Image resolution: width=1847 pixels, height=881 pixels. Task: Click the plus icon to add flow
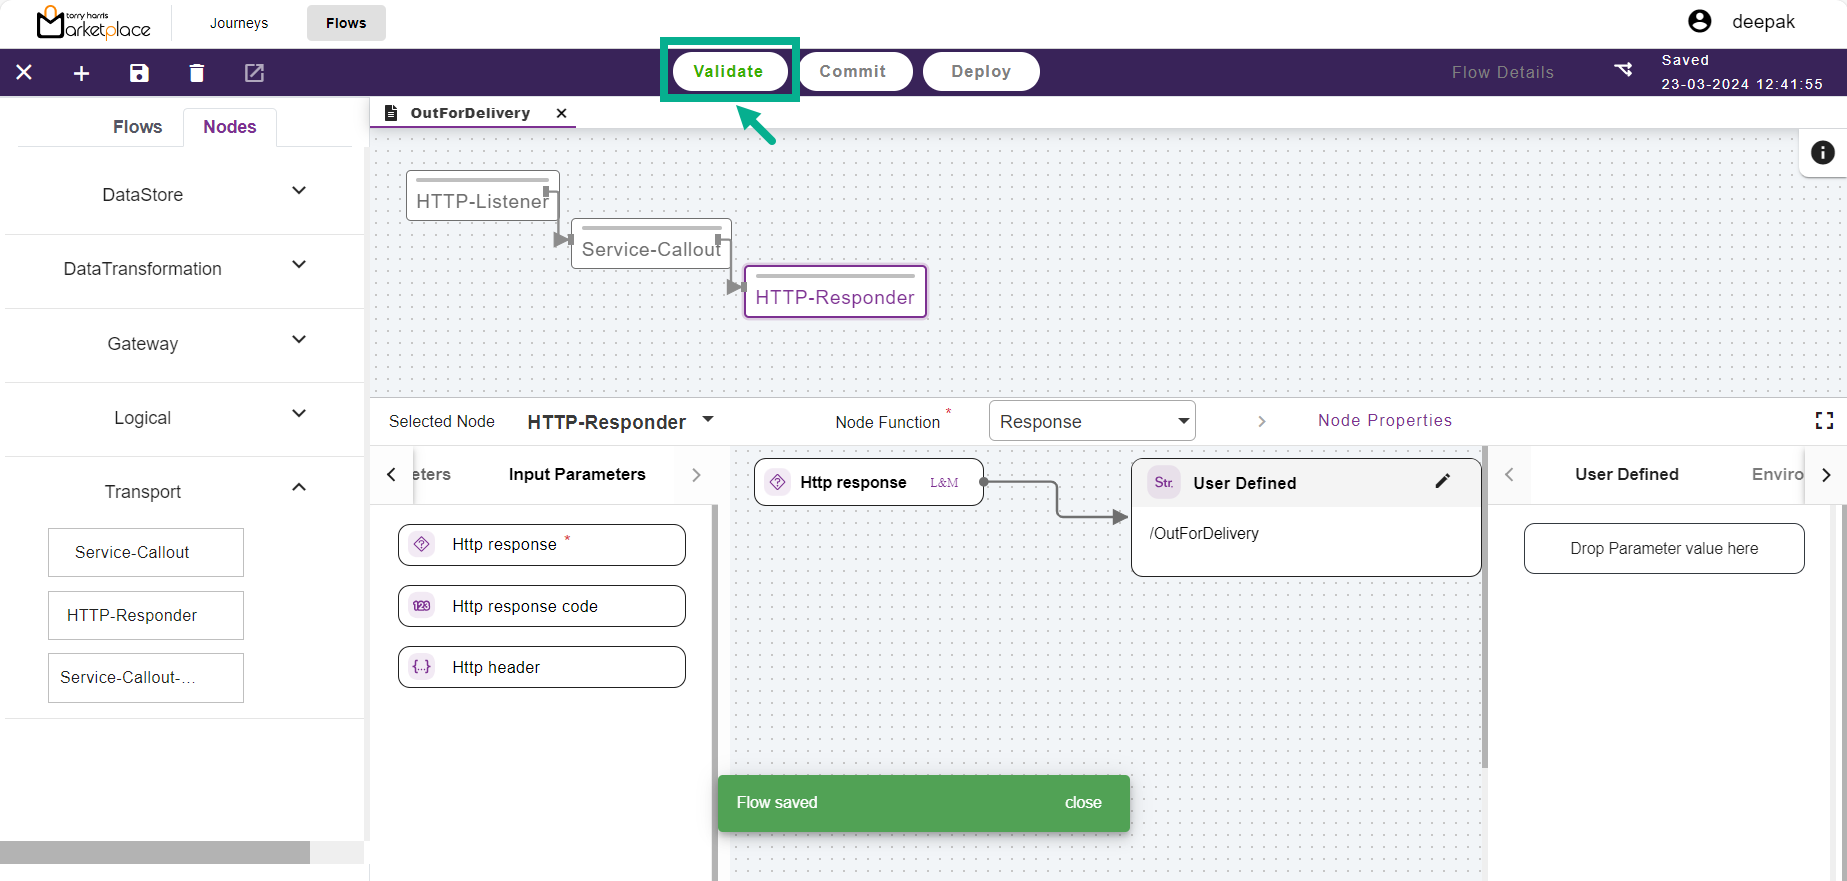82,73
